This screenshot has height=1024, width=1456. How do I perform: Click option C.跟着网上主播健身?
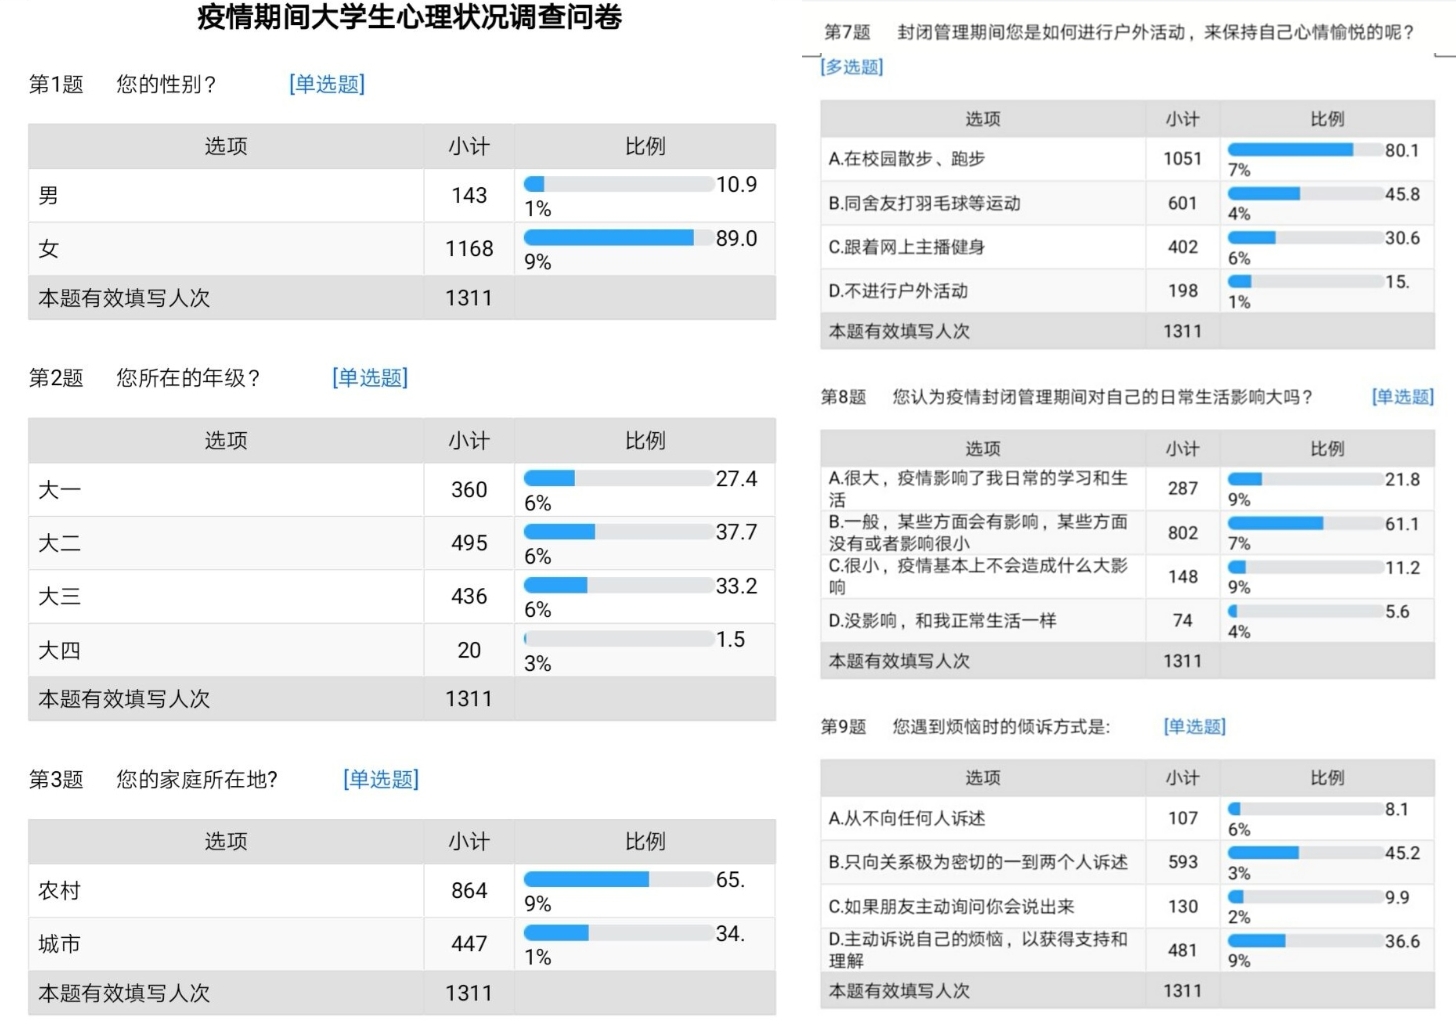click(906, 247)
